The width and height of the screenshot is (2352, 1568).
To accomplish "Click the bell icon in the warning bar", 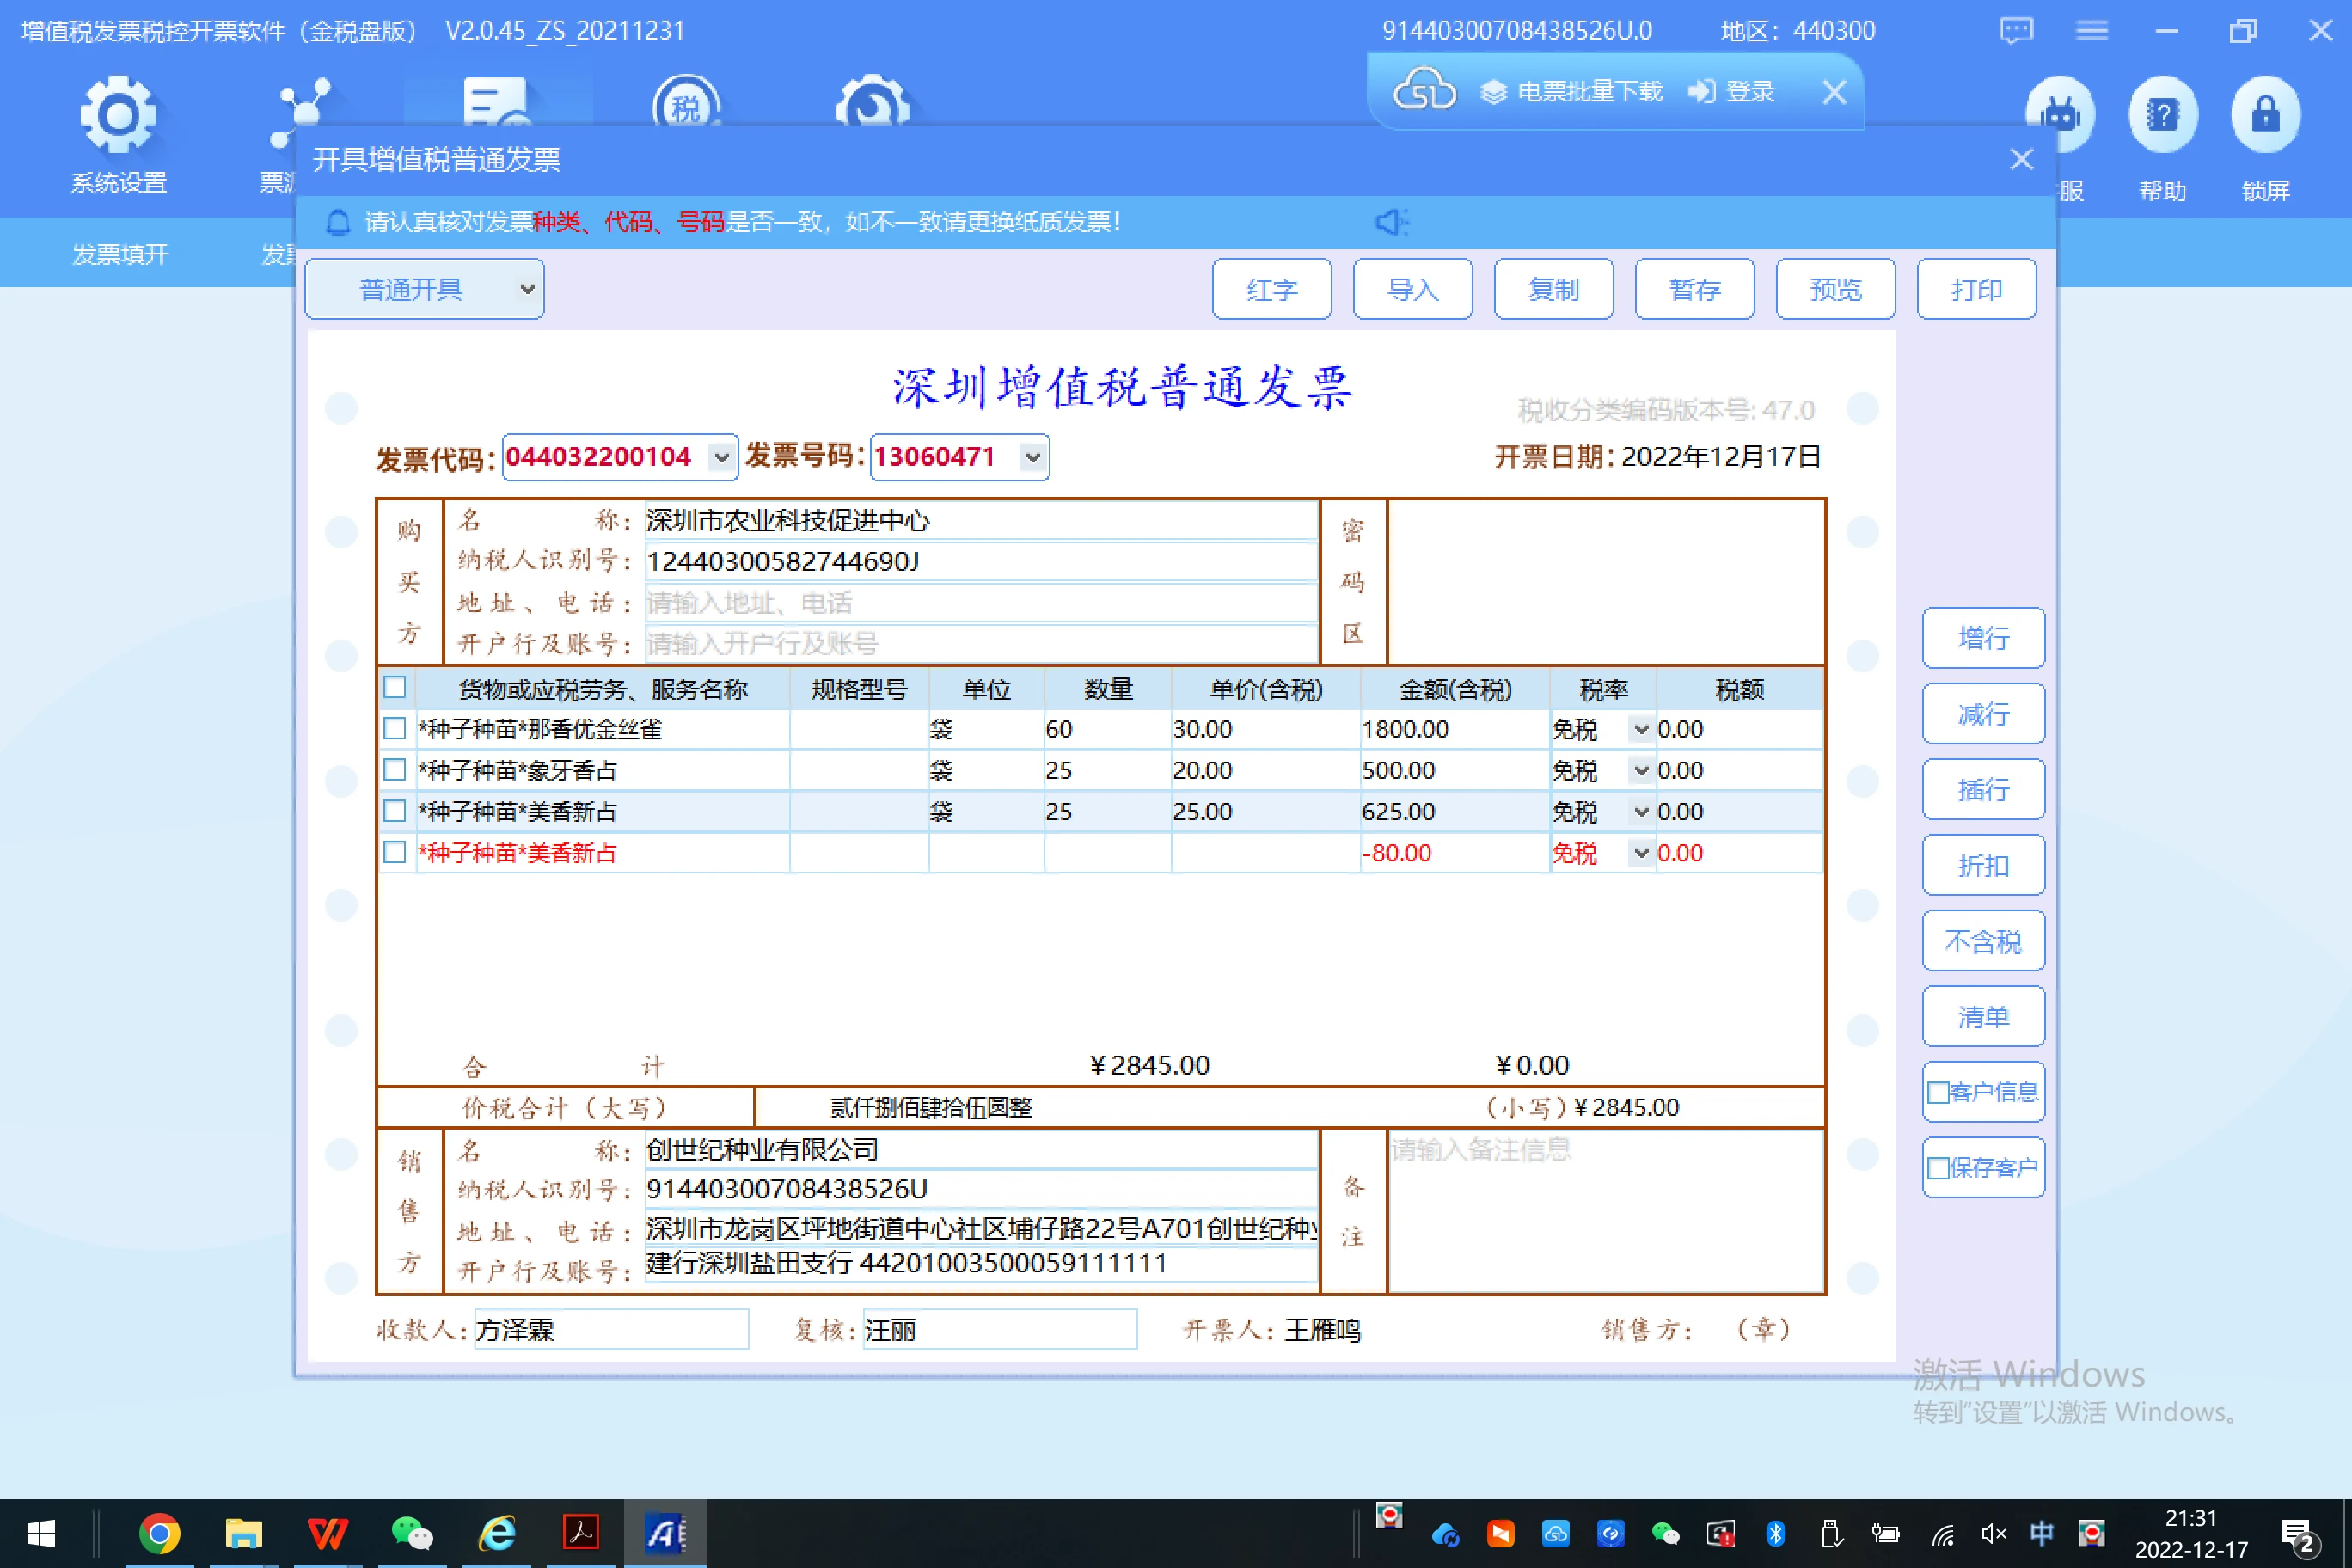I will [337, 222].
